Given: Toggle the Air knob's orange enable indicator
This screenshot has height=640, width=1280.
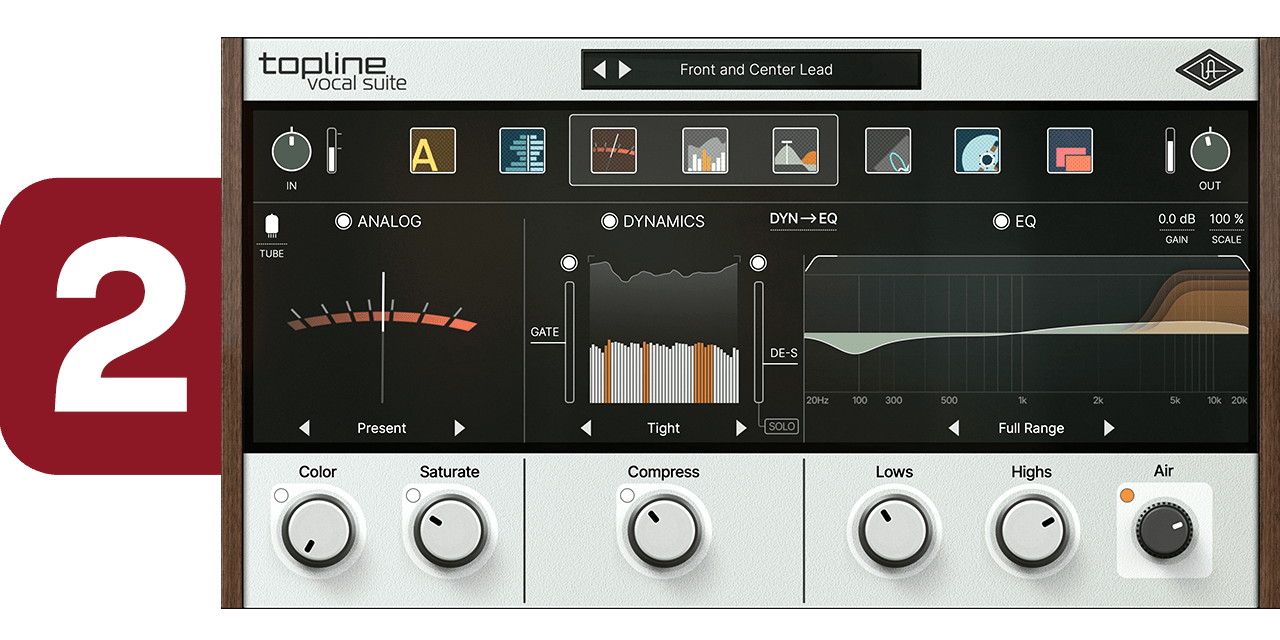Looking at the screenshot, I should tap(1127, 495).
